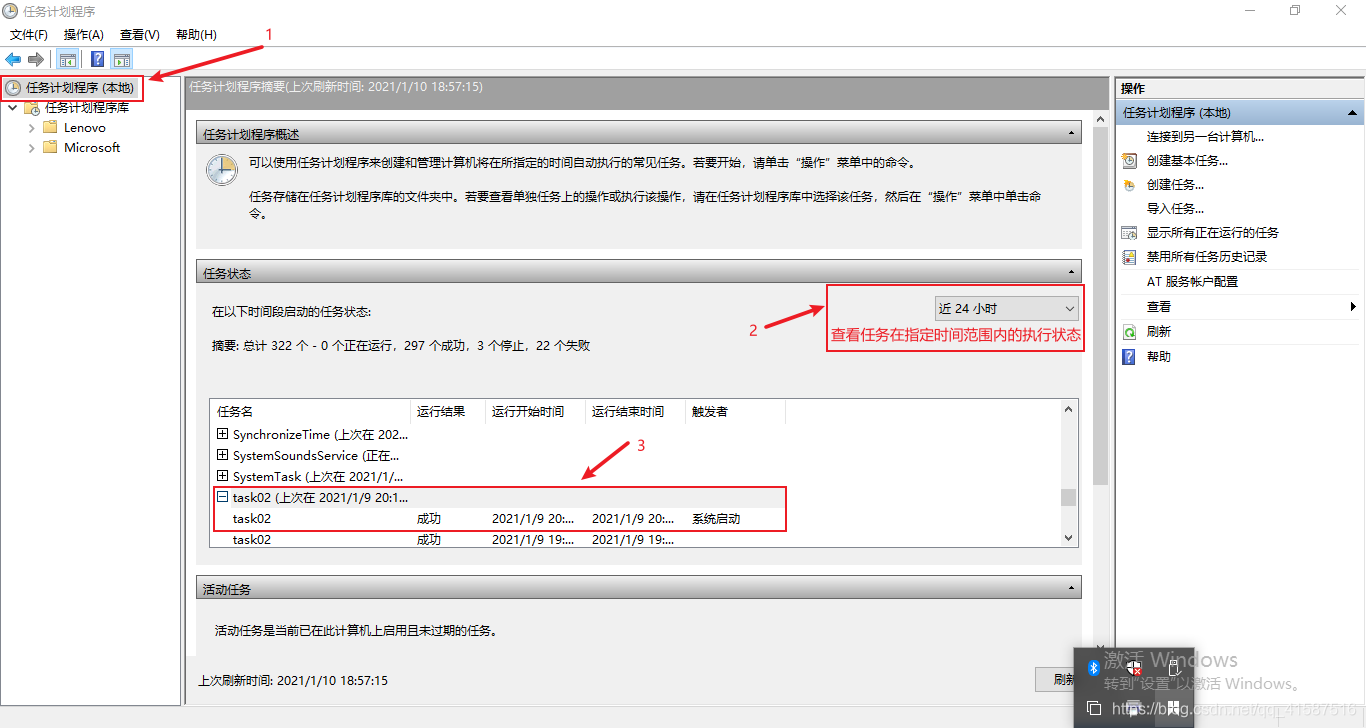
Task: Click the 系统启动 trigger cell
Action: [716, 519]
